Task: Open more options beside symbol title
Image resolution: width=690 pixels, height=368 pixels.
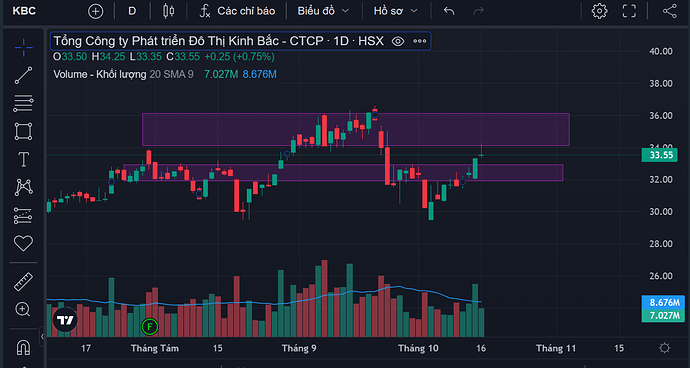Action: click(419, 41)
